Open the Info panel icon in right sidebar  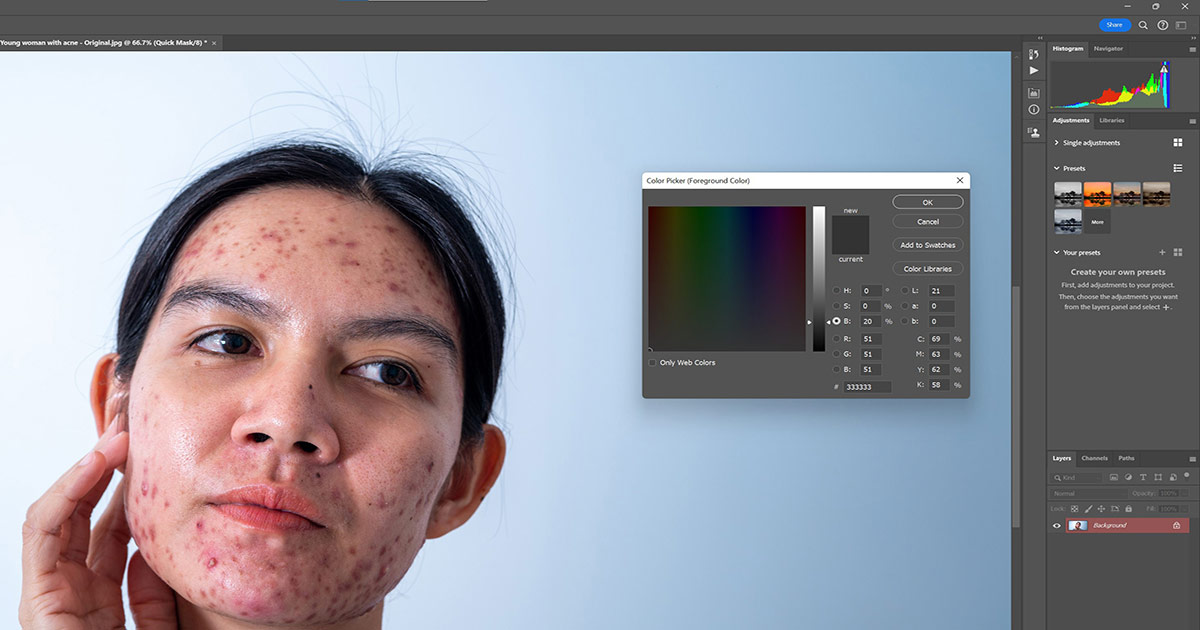[x=1033, y=108]
